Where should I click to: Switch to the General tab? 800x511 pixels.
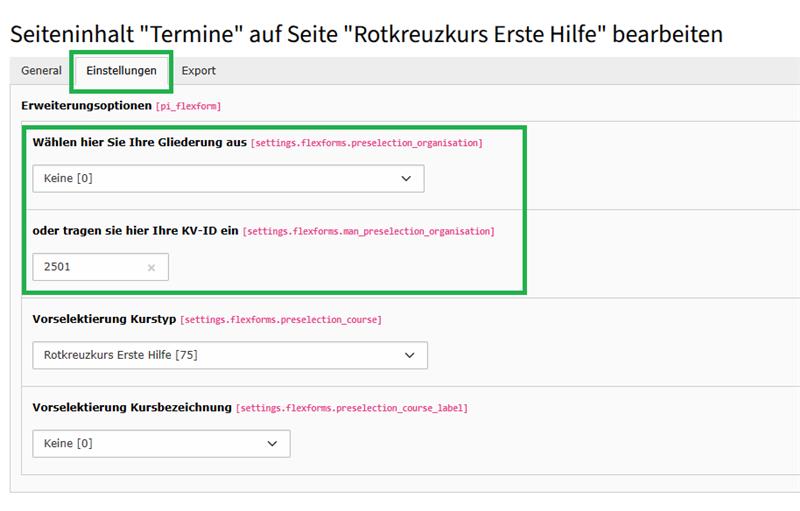tap(41, 71)
